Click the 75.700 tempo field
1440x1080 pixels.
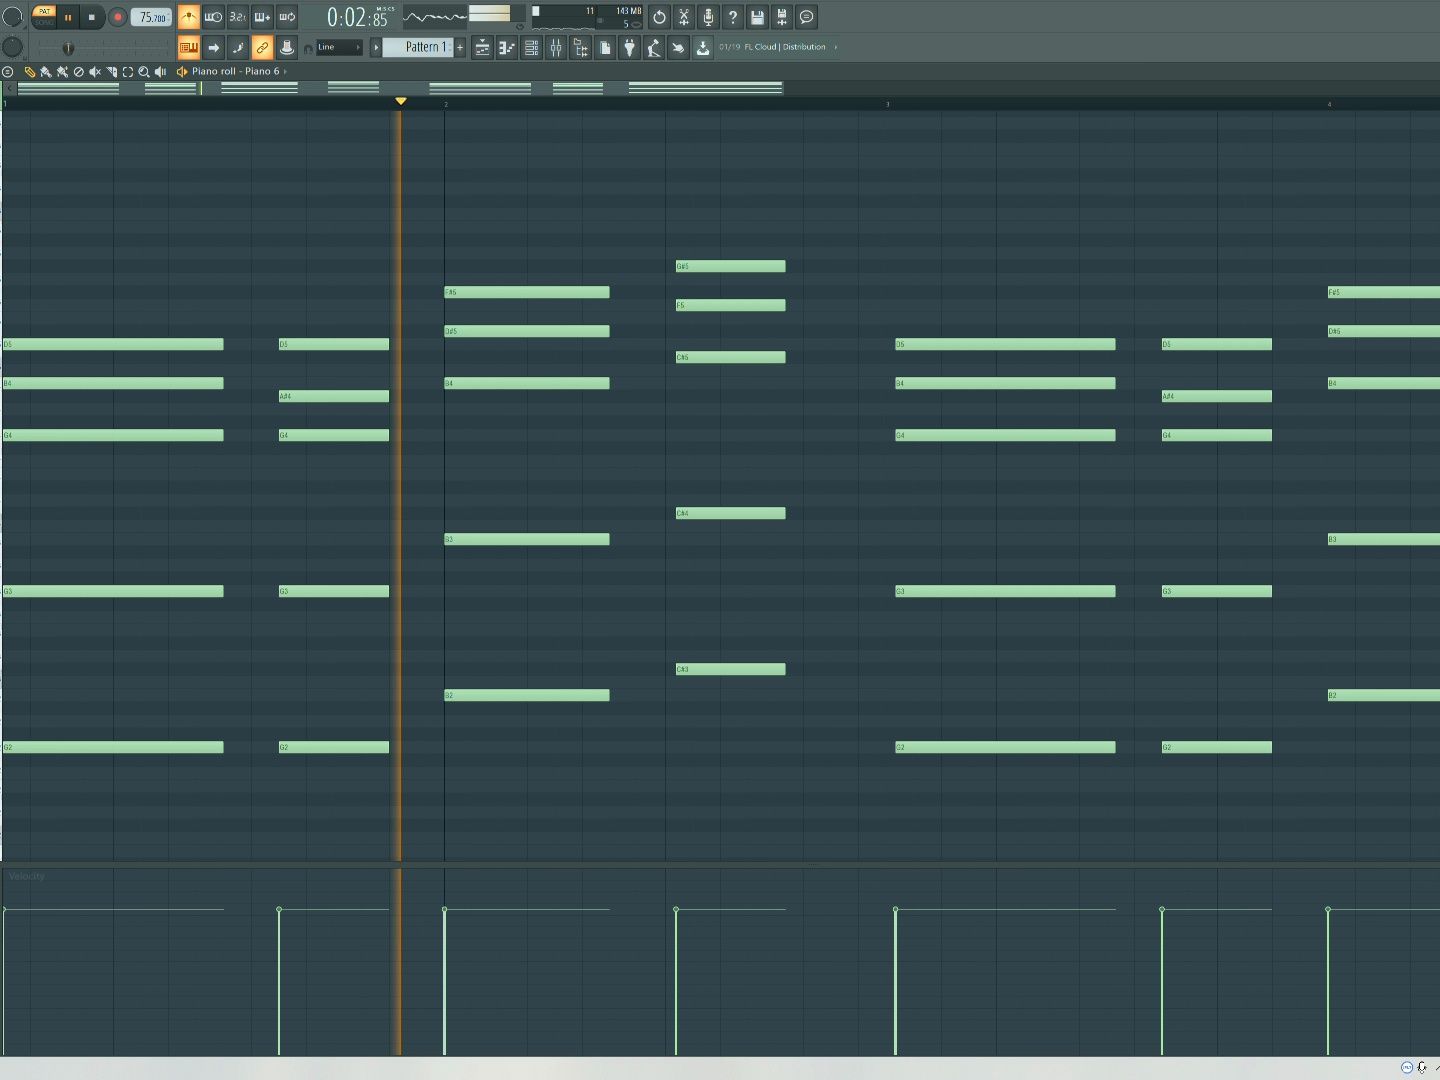click(151, 17)
